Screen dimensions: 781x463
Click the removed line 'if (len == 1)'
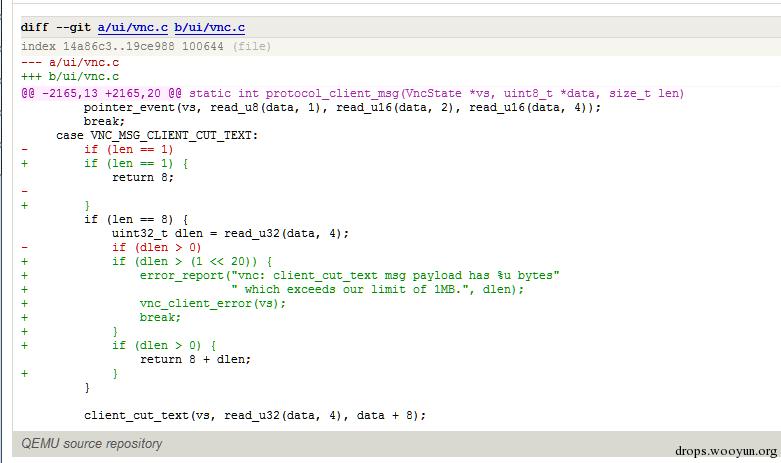[x=129, y=149]
